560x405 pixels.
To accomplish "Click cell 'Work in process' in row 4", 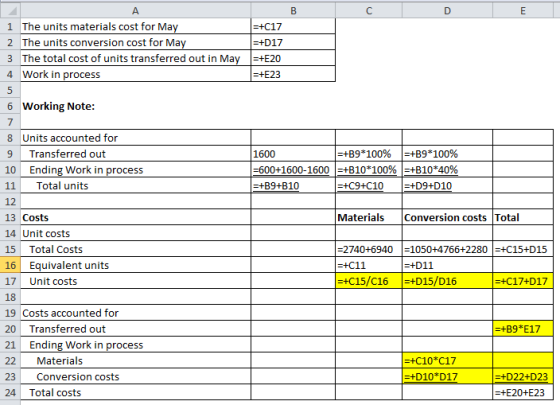I will tap(136, 74).
